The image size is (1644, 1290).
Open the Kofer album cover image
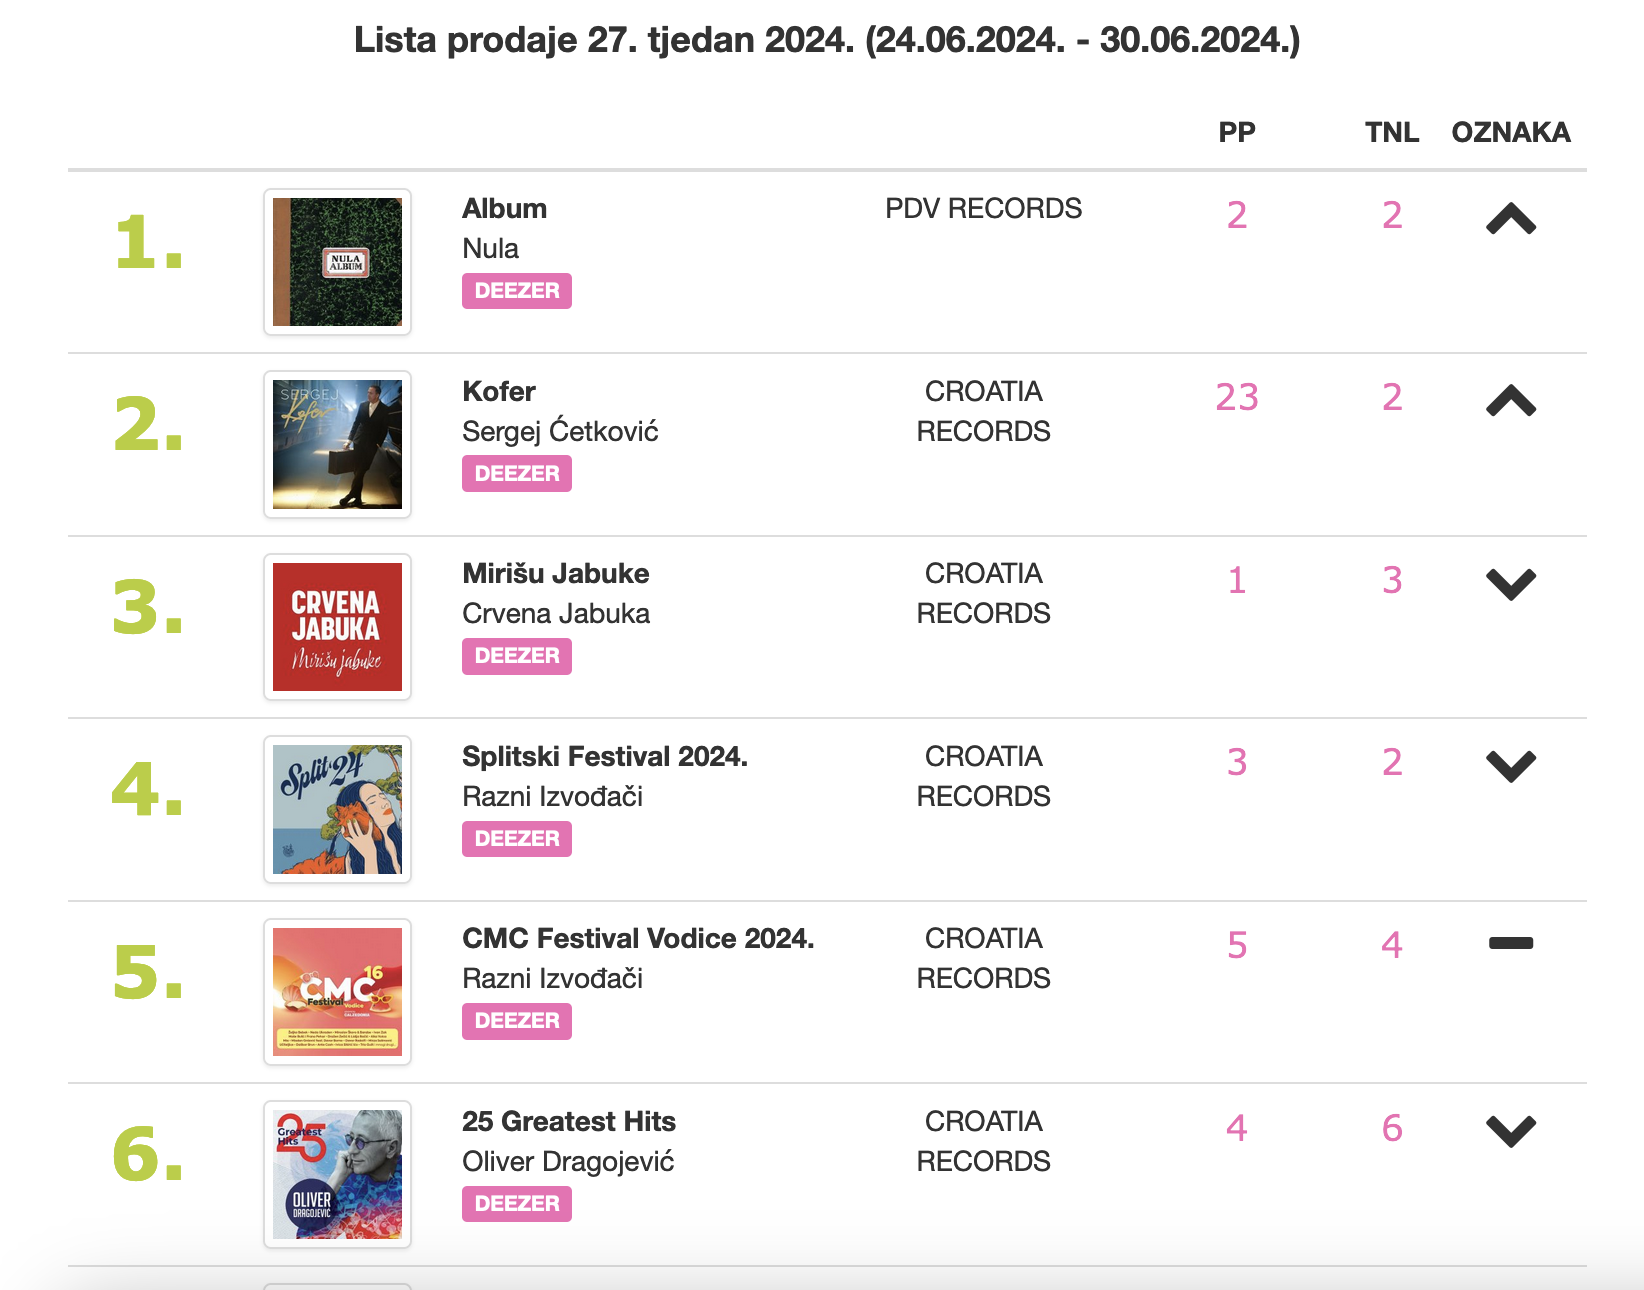point(337,444)
